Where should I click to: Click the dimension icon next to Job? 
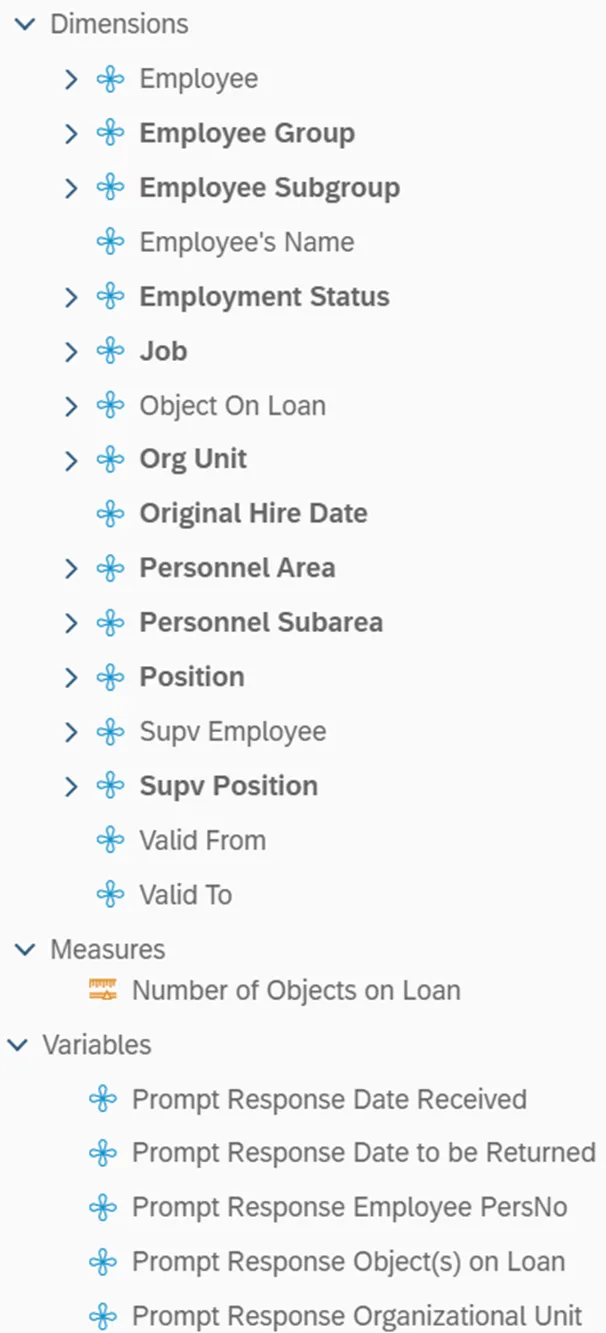[x=110, y=351]
